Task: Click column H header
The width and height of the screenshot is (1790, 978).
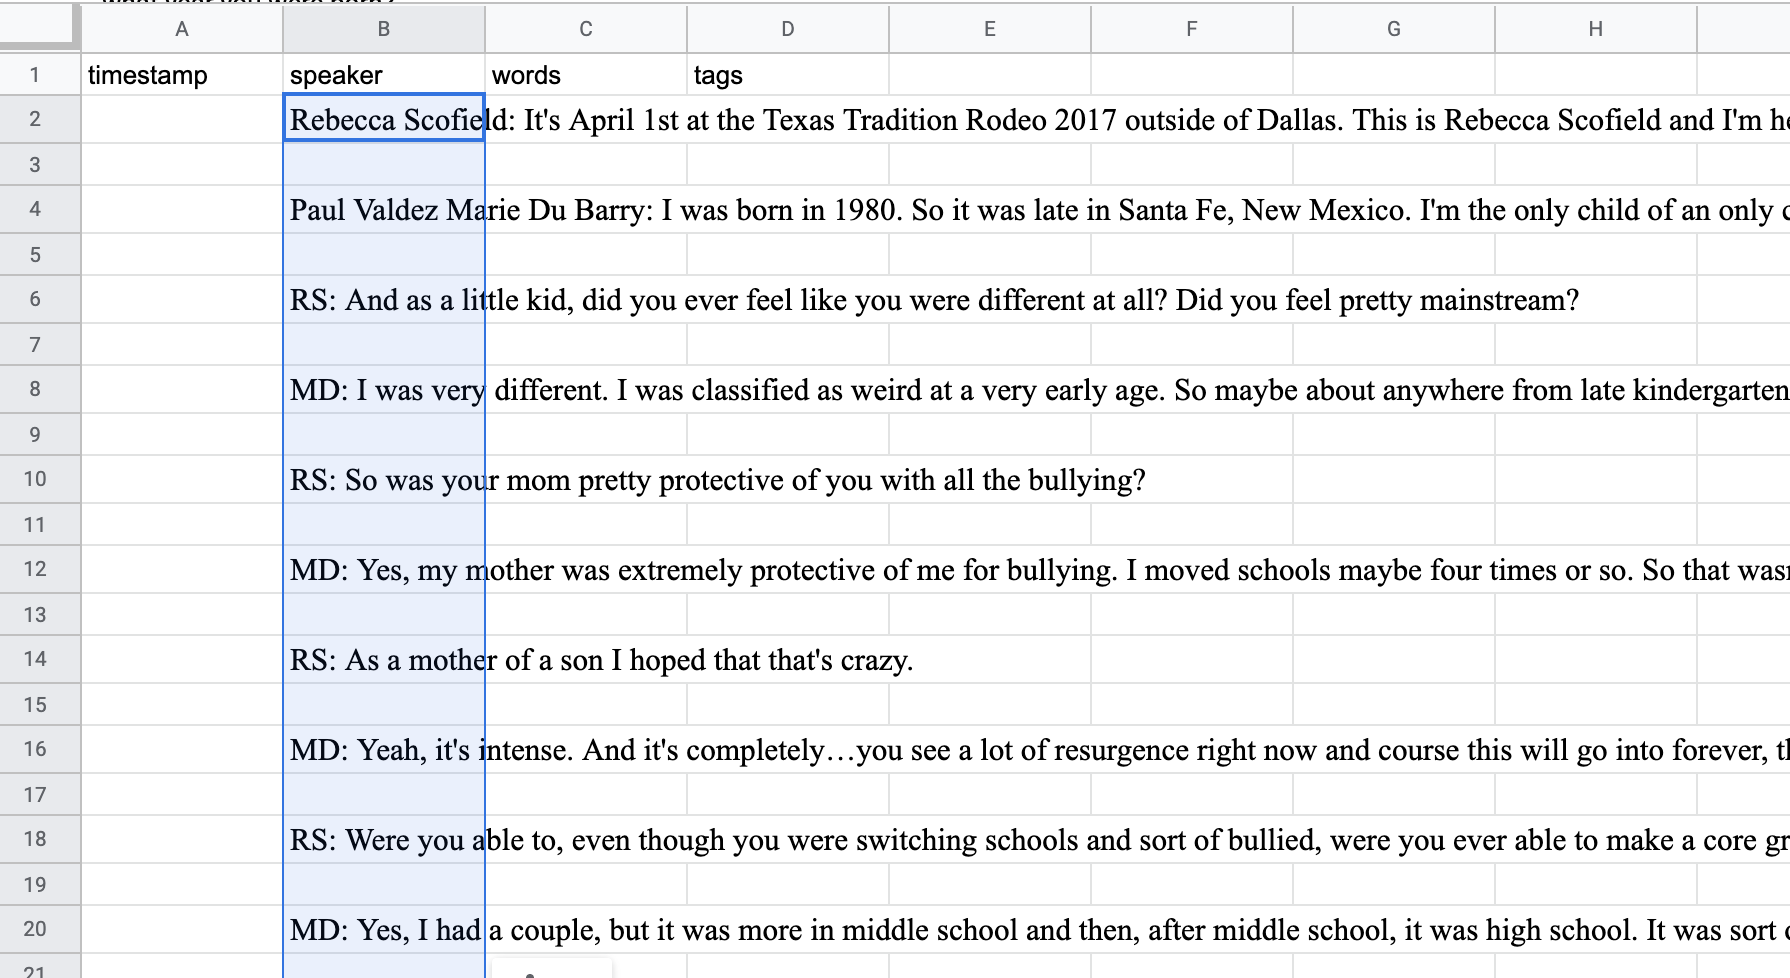Action: 1596,29
